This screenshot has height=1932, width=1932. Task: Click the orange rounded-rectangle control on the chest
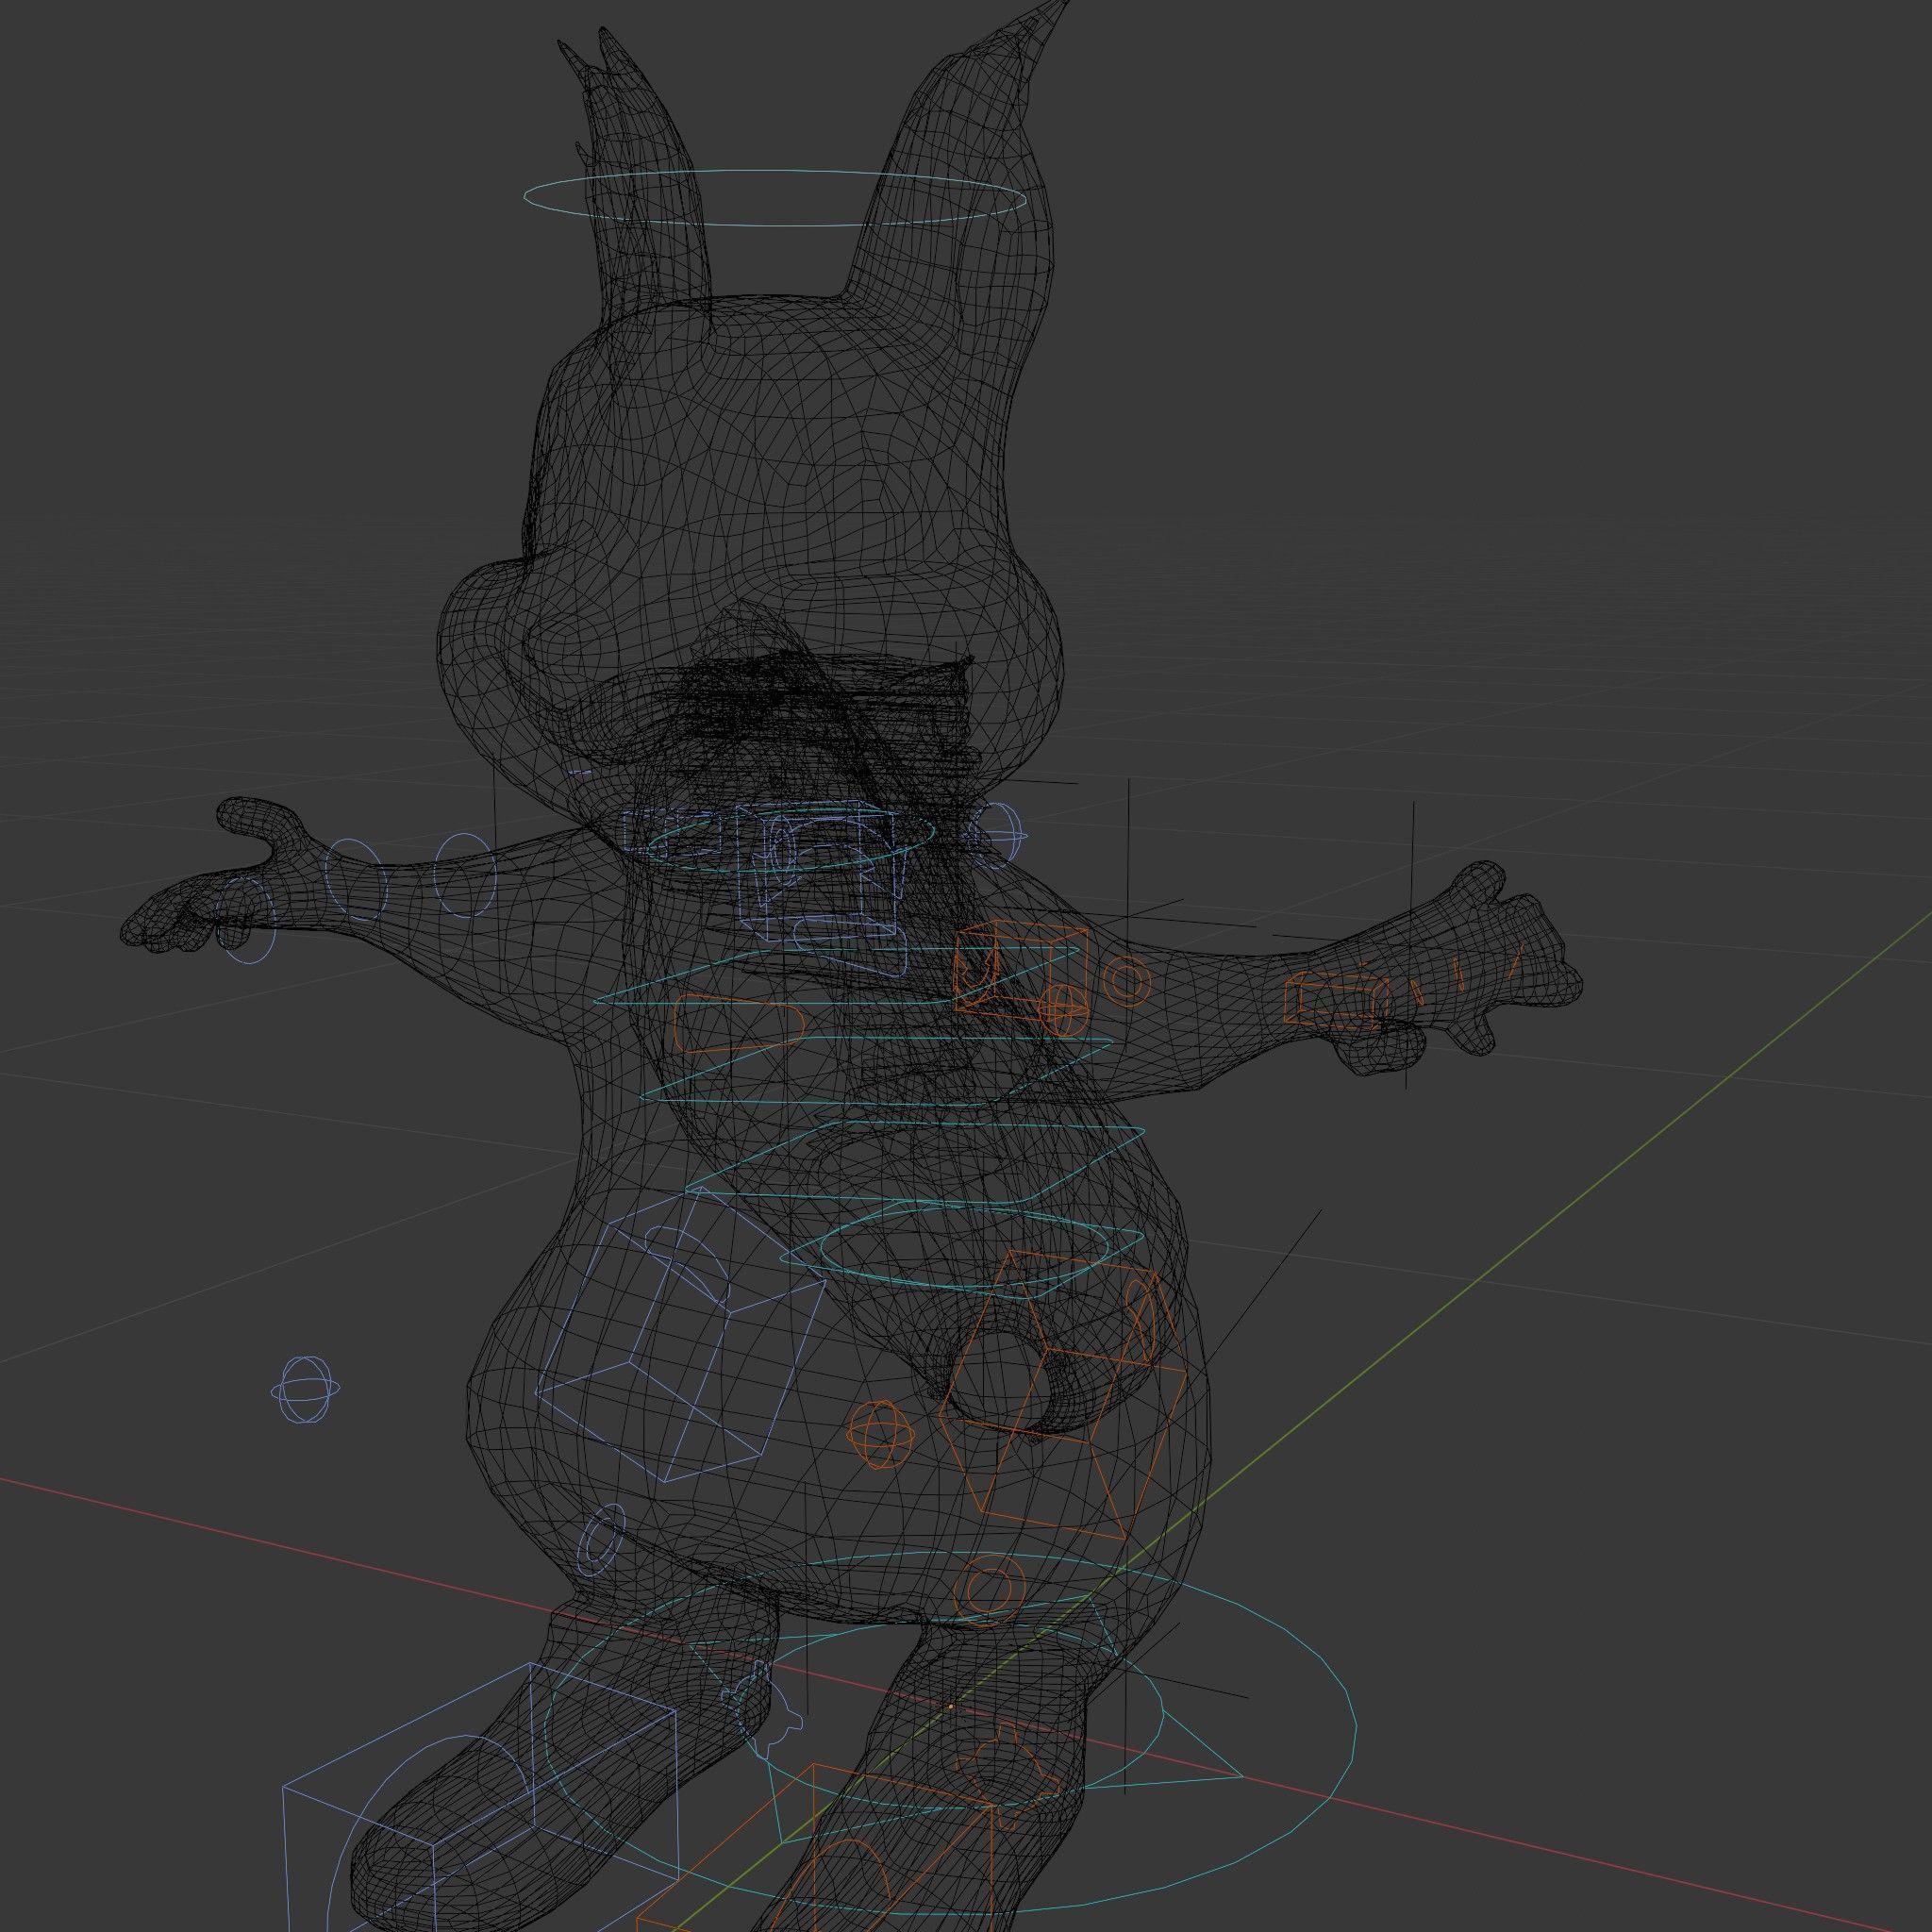pyautogui.click(x=739, y=1023)
